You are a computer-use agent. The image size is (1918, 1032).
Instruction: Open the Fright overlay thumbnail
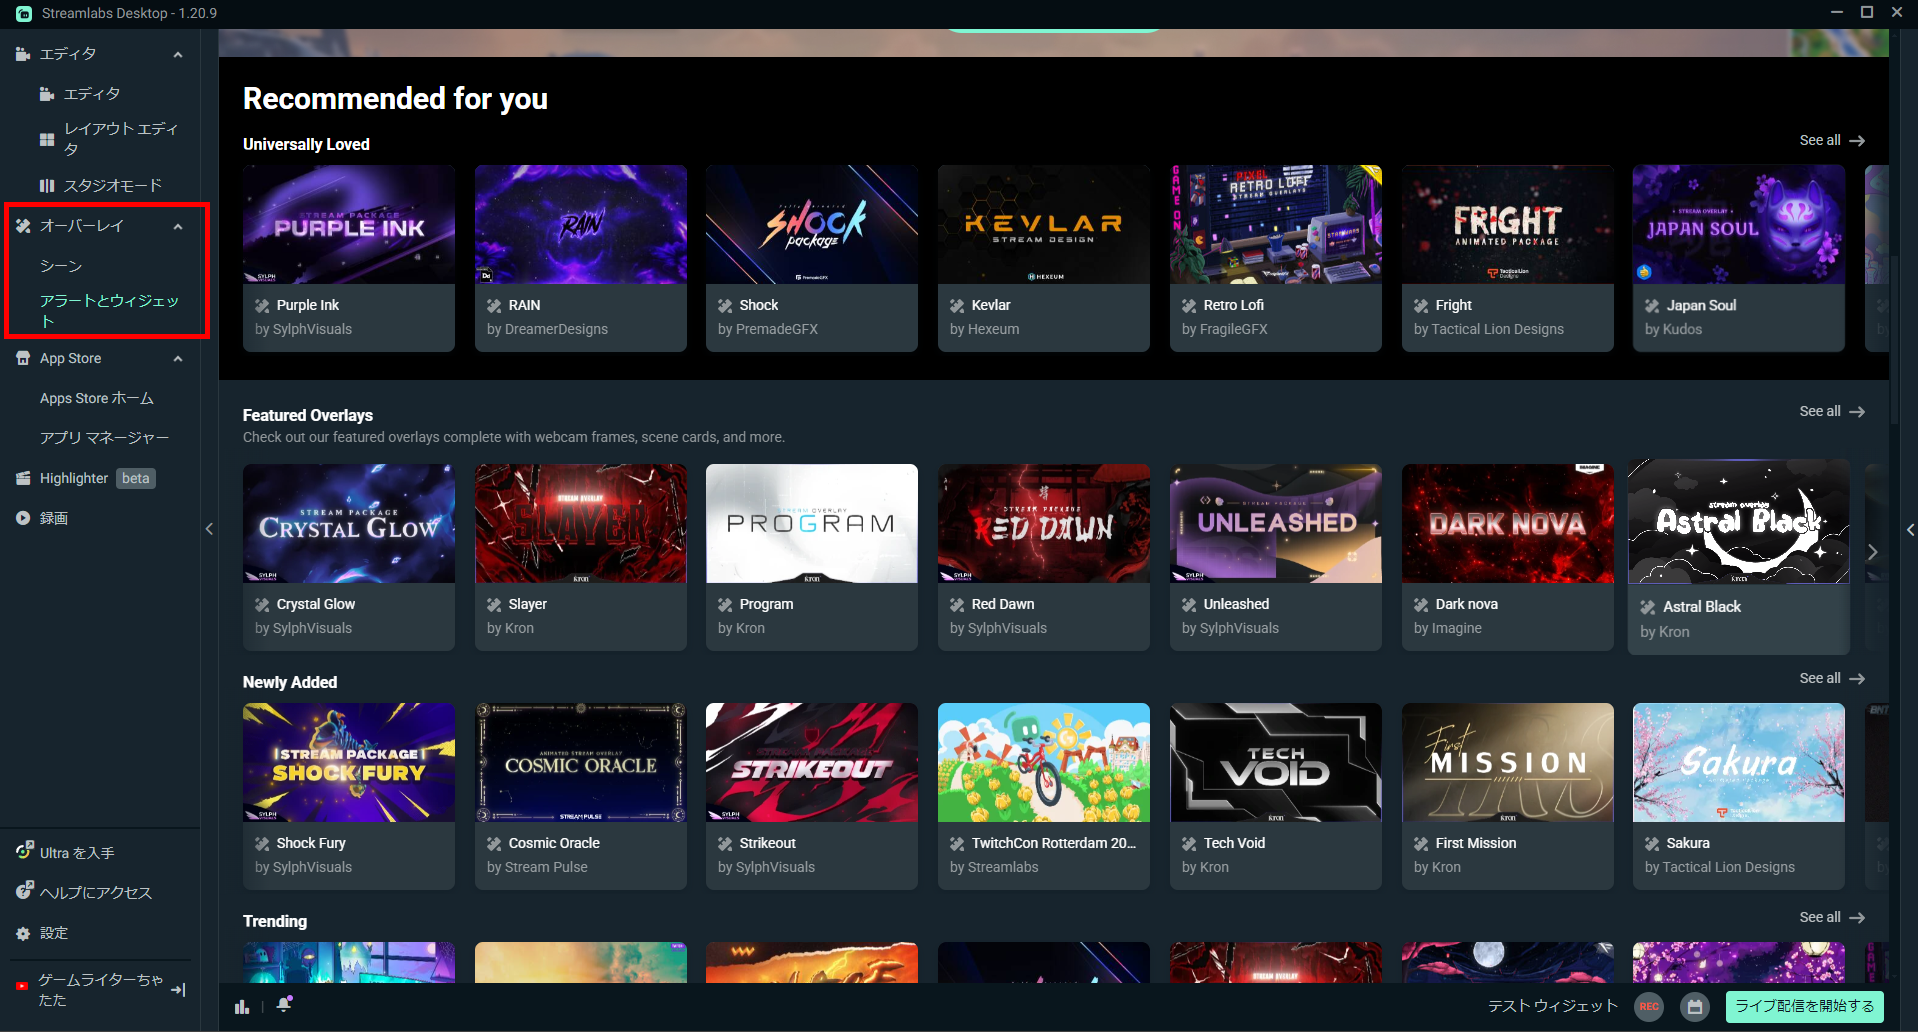(x=1508, y=225)
